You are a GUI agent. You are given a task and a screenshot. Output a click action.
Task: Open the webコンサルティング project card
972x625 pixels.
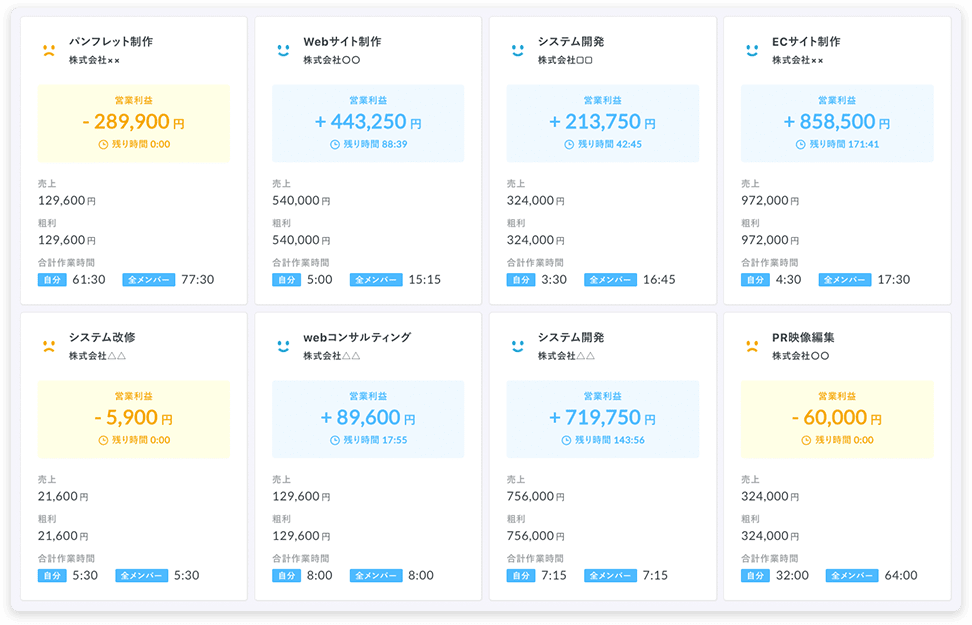[370, 455]
